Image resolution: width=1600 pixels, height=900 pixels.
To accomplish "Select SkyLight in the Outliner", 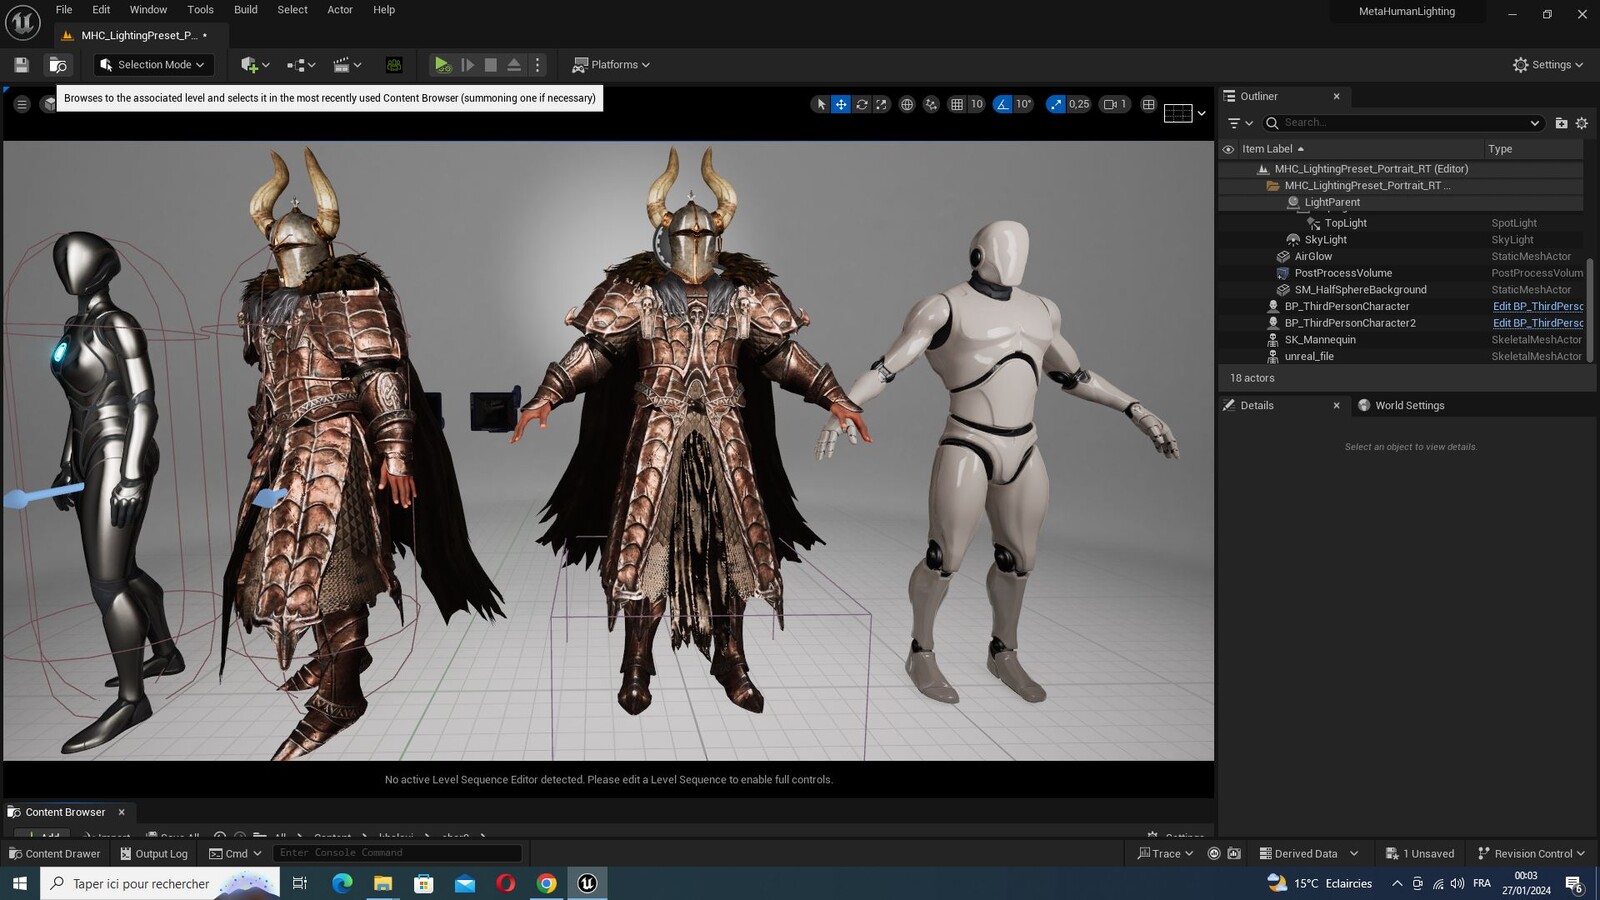I will click(1325, 240).
